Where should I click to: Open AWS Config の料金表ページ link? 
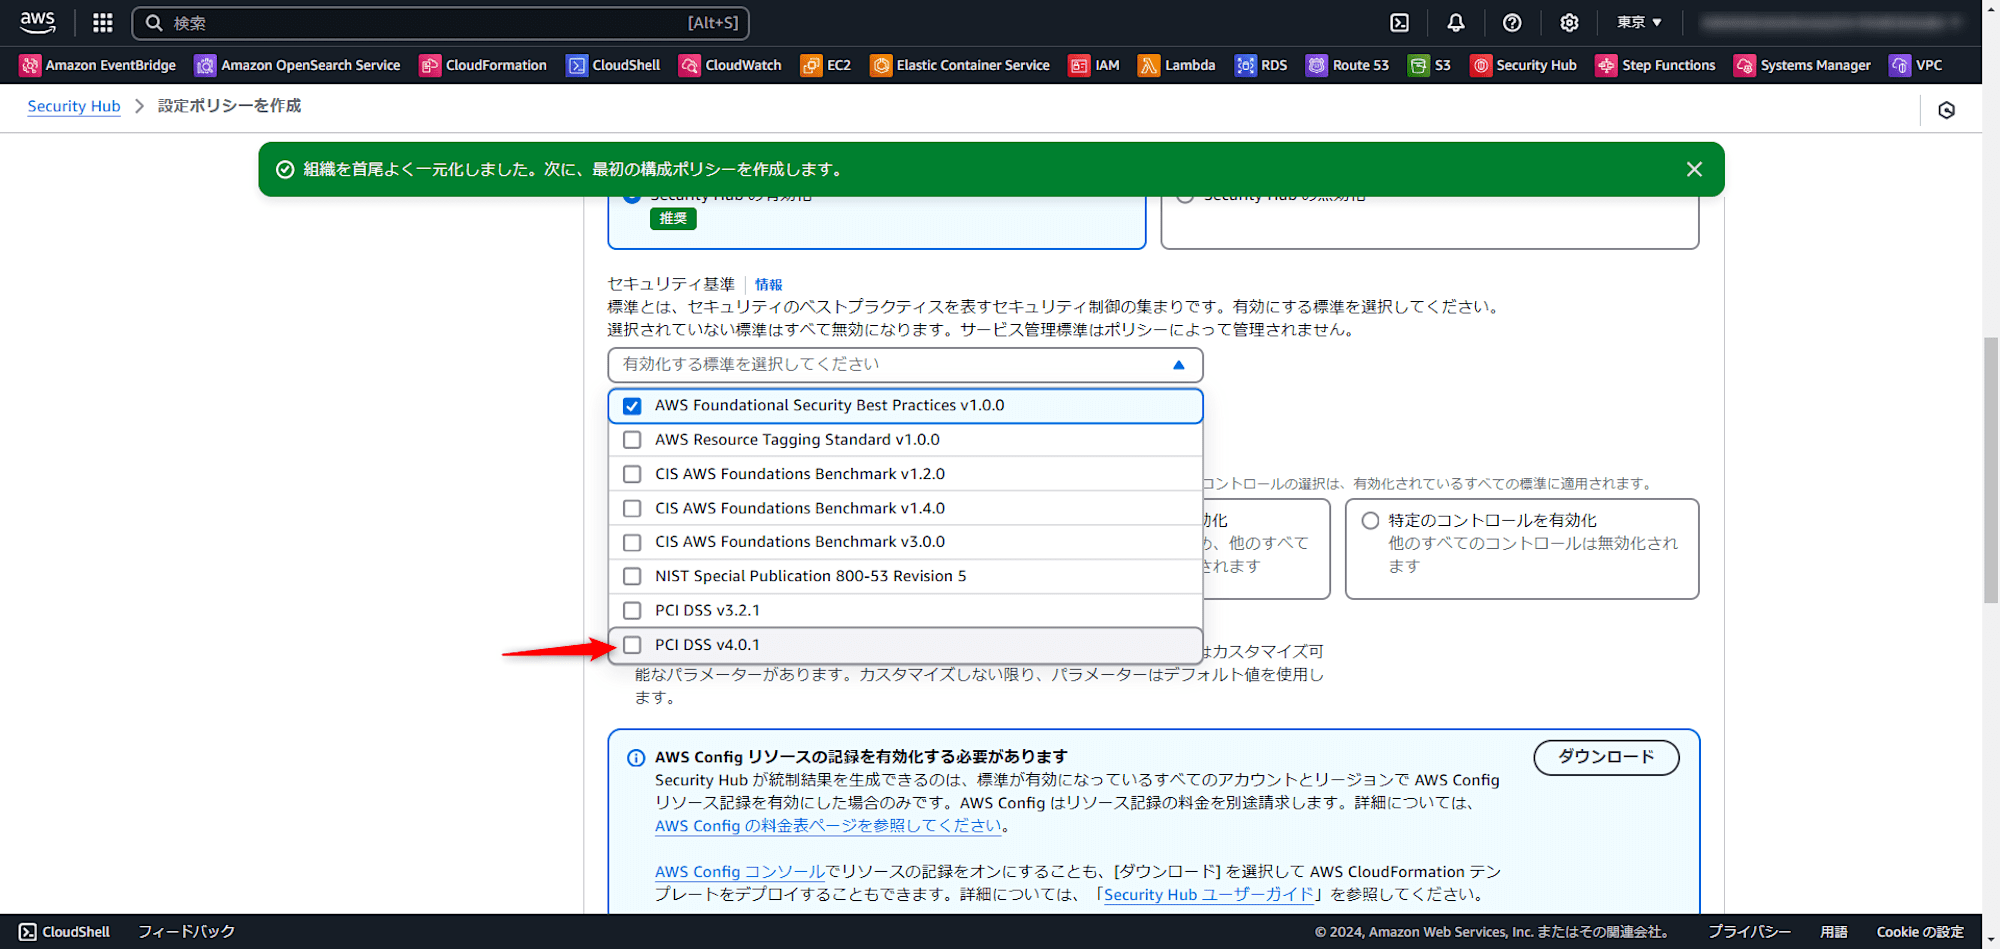coord(828,826)
